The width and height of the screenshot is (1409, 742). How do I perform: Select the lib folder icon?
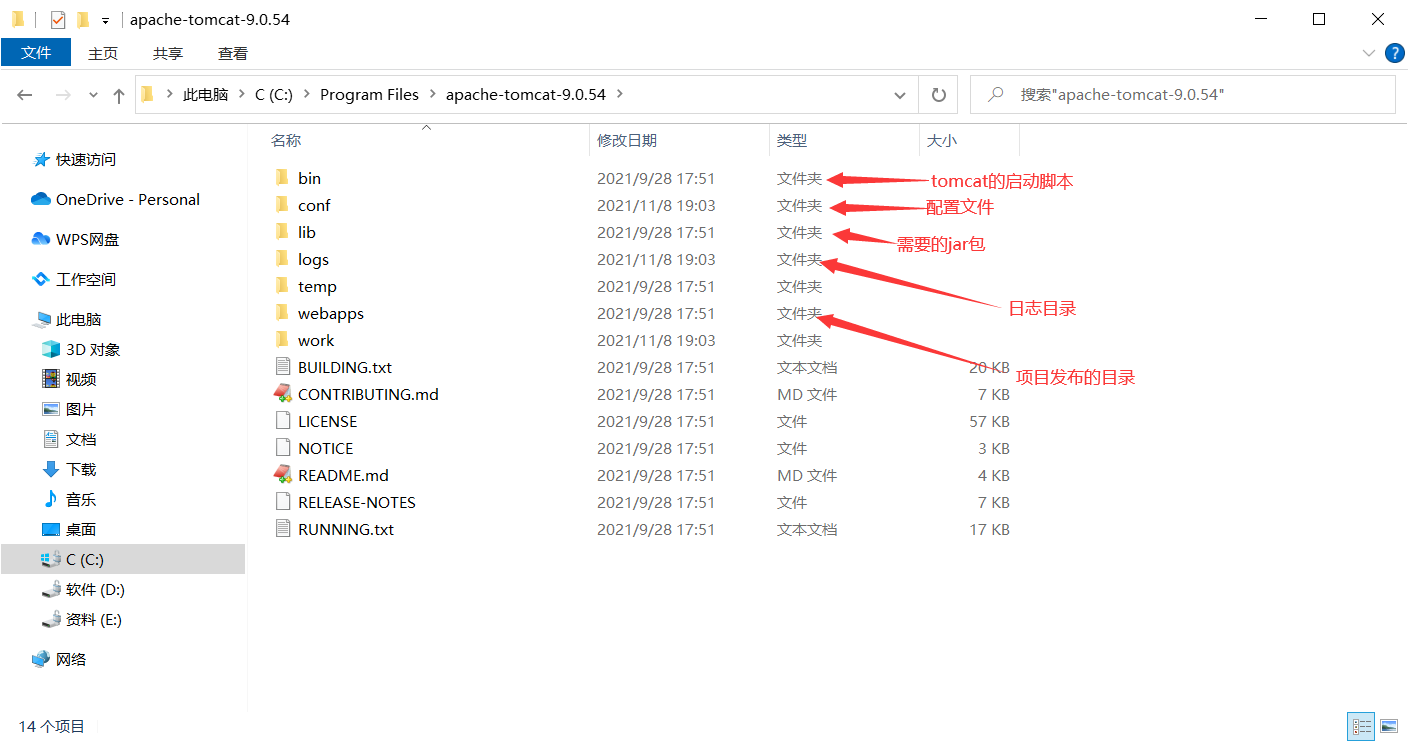[x=281, y=232]
